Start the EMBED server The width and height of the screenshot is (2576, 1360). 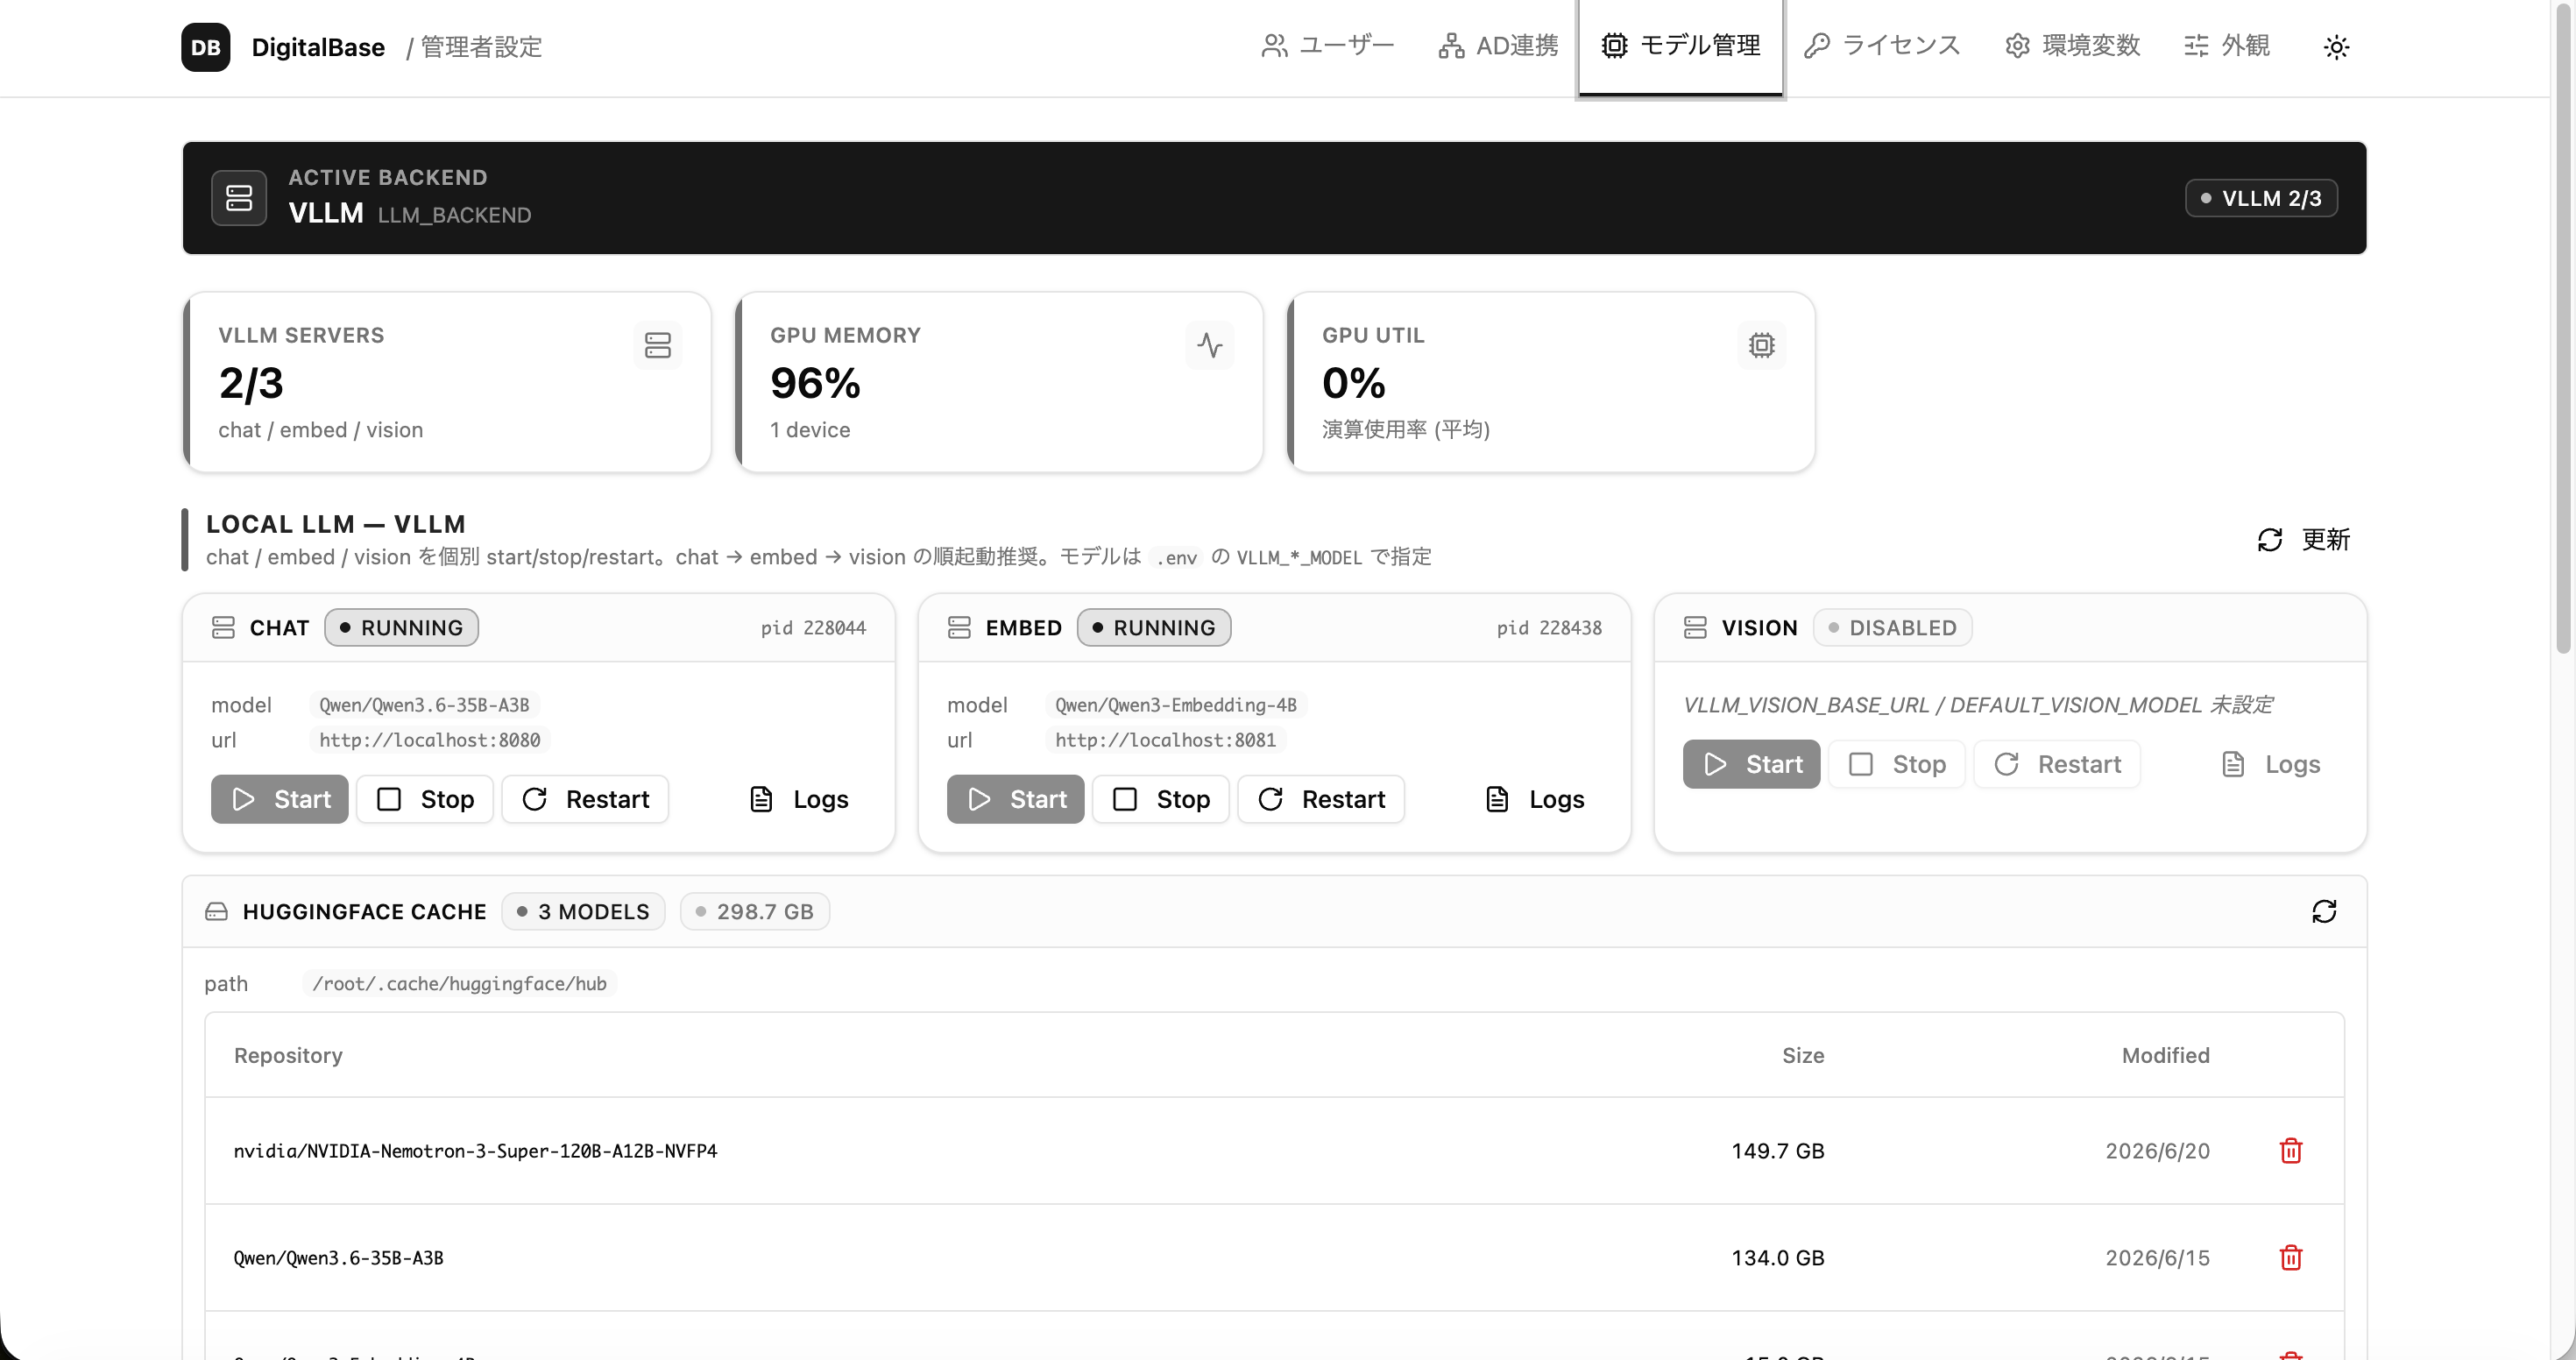(1016, 799)
